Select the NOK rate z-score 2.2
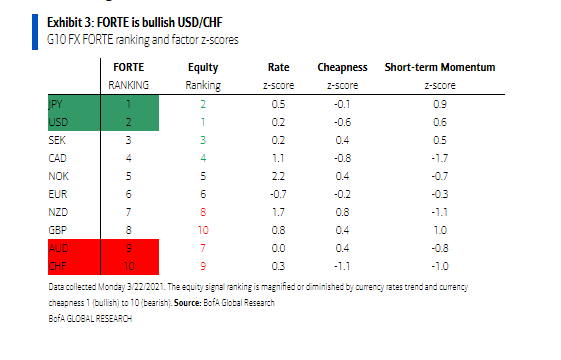The height and width of the screenshot is (360, 561). (278, 176)
